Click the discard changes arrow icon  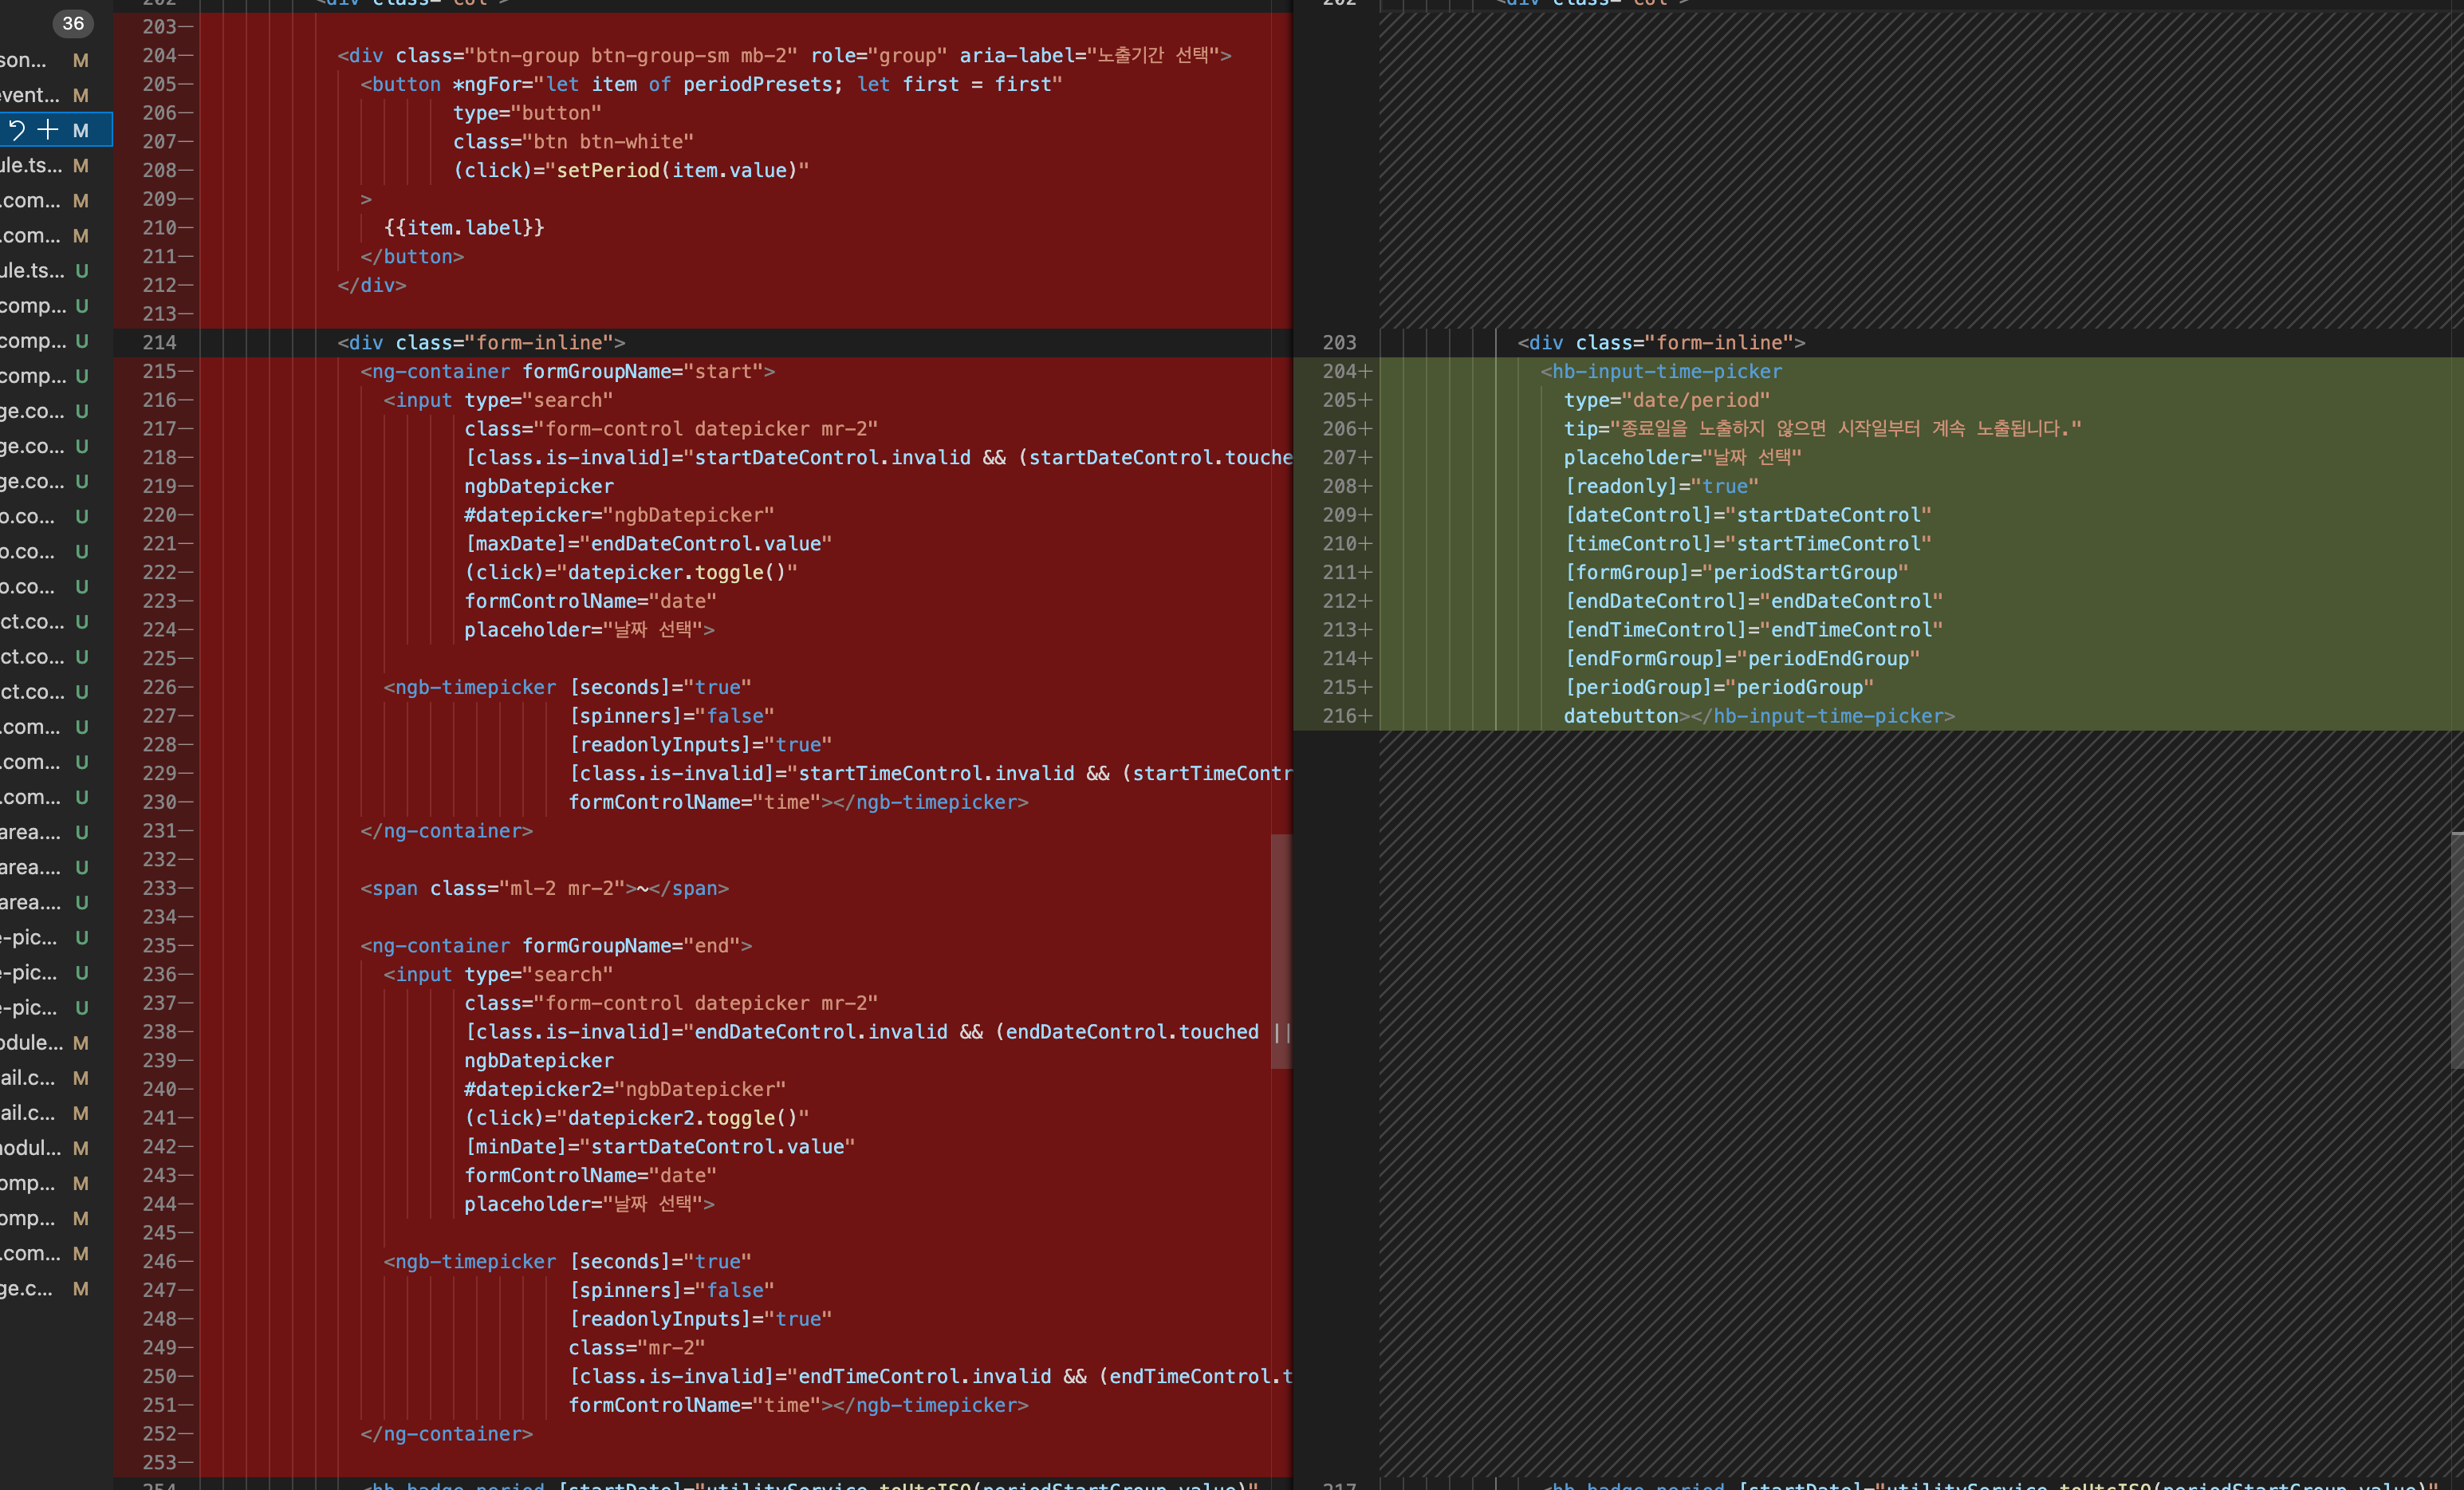pos(17,130)
